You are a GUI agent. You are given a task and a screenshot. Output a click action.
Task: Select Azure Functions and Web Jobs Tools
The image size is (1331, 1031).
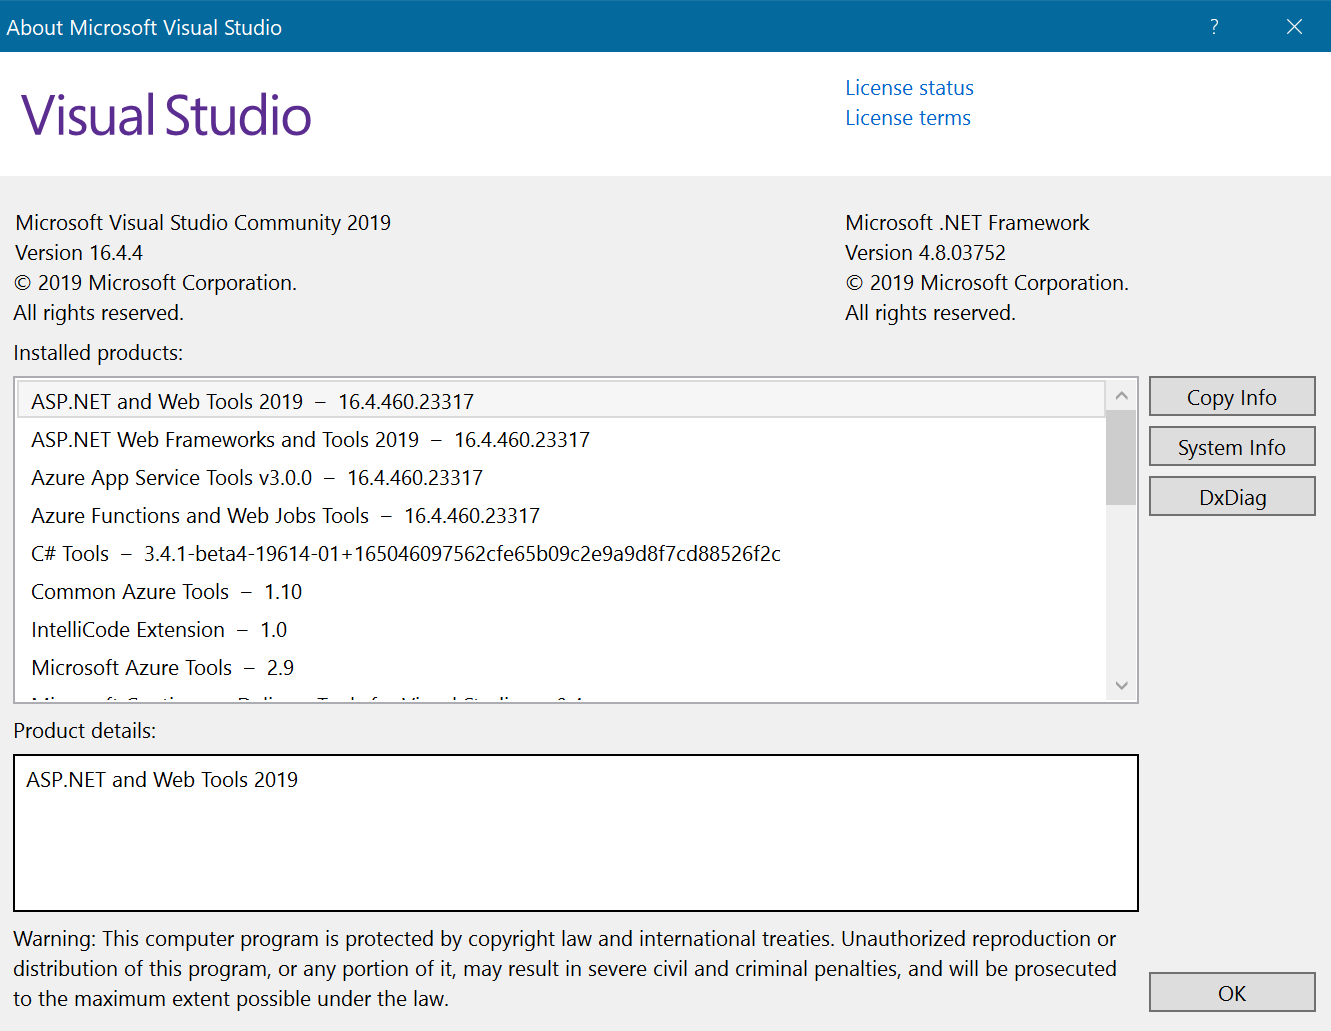pyautogui.click(x=561, y=515)
